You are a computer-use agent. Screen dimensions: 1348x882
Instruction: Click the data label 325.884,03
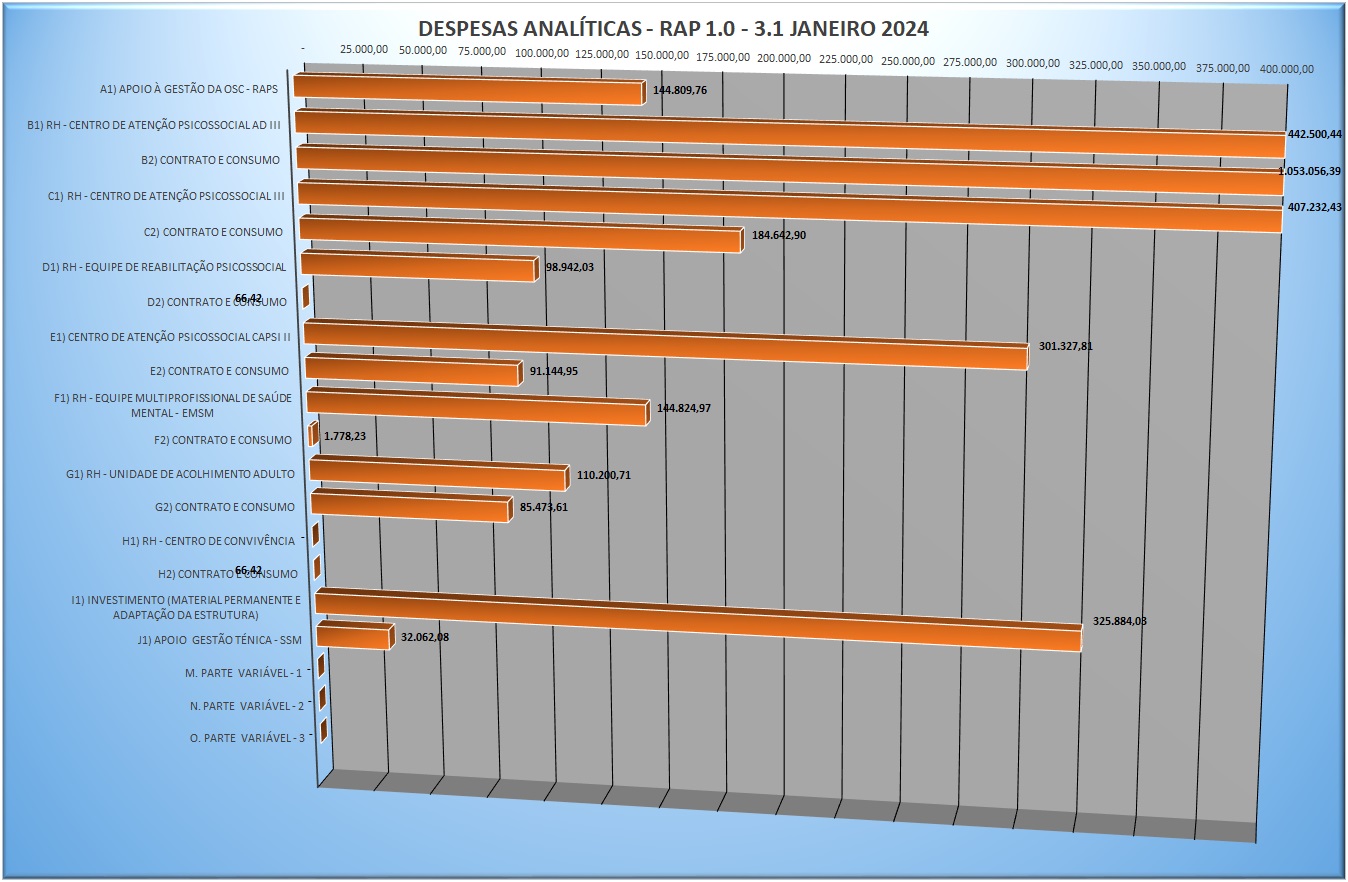click(x=1119, y=621)
